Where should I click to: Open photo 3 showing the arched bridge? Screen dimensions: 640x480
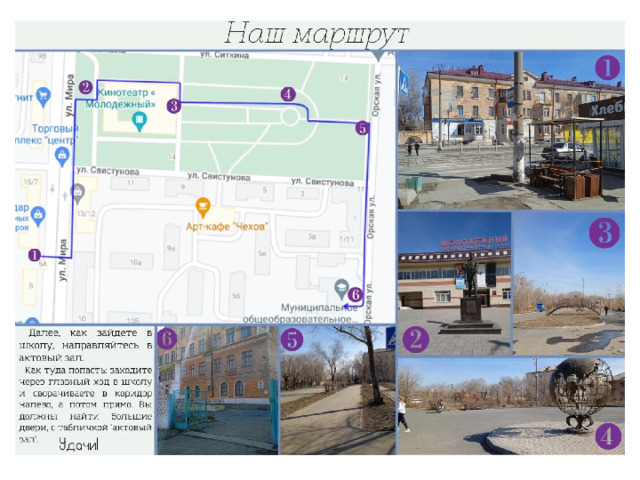coord(569,283)
